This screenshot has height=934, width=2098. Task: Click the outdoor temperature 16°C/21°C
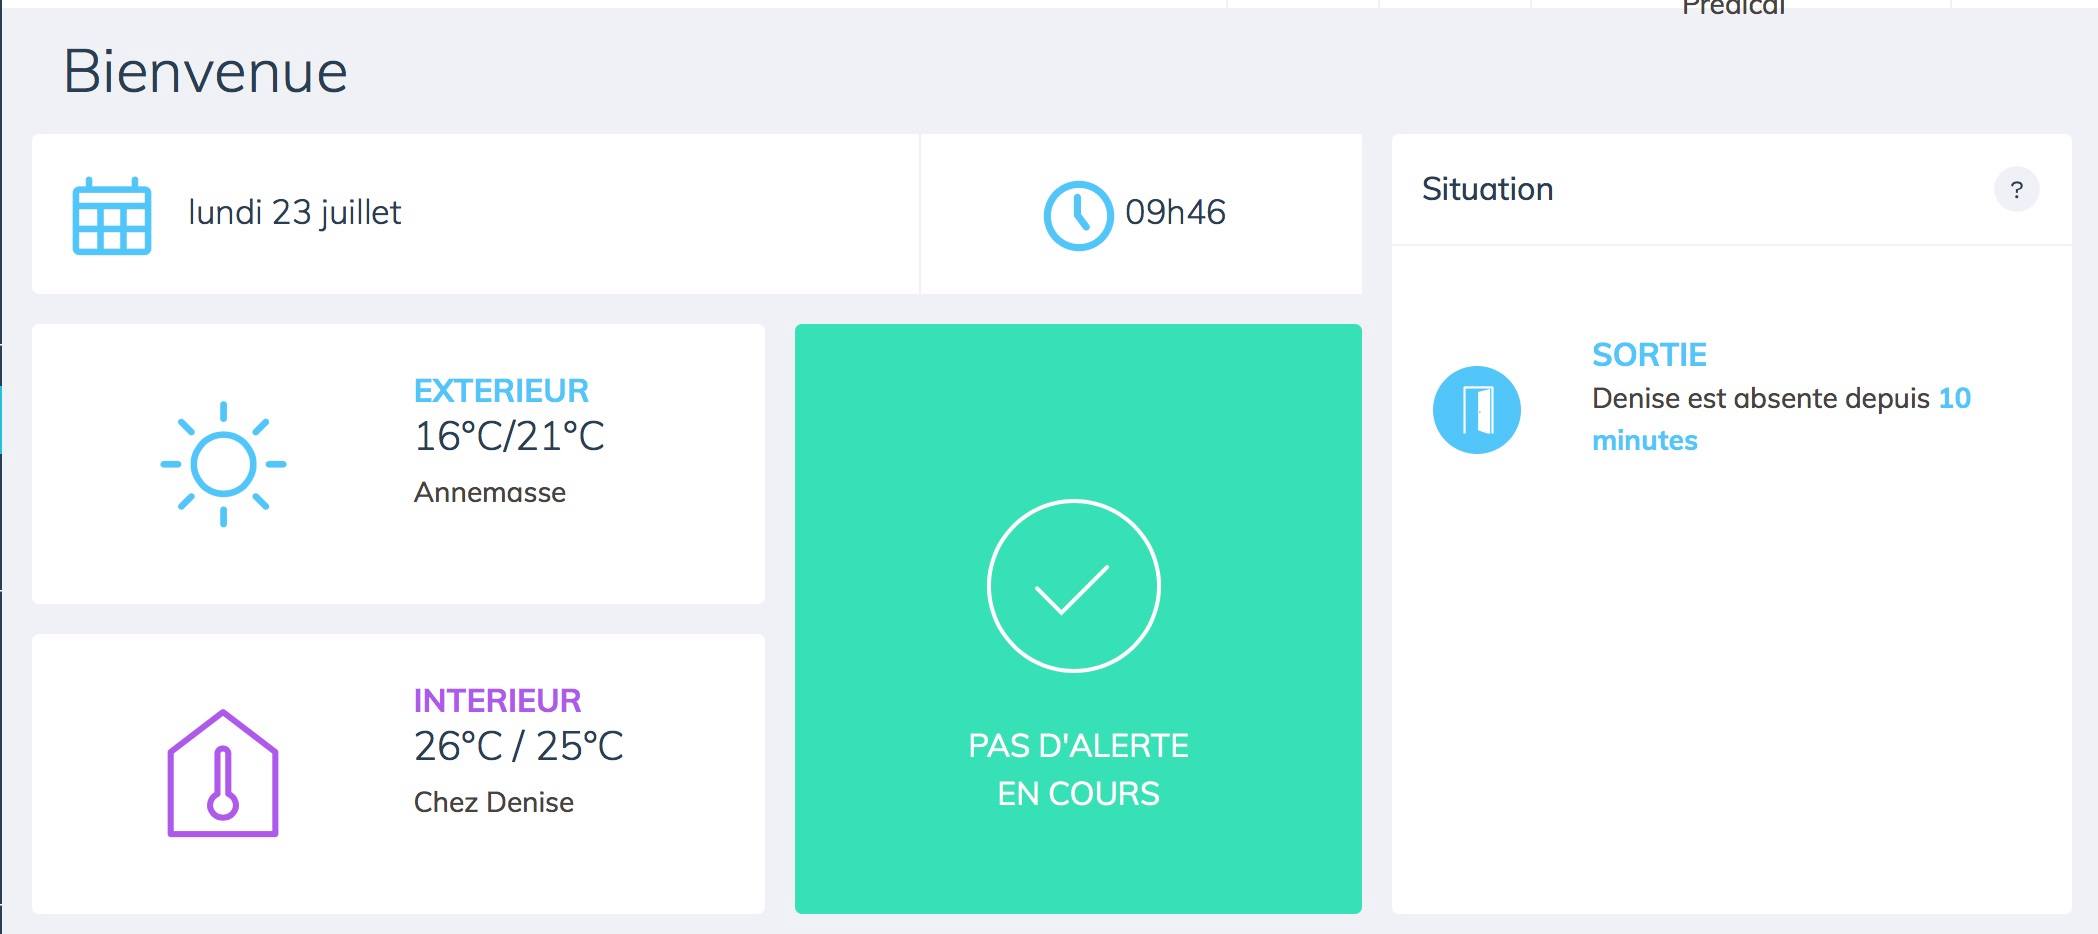tap(509, 436)
